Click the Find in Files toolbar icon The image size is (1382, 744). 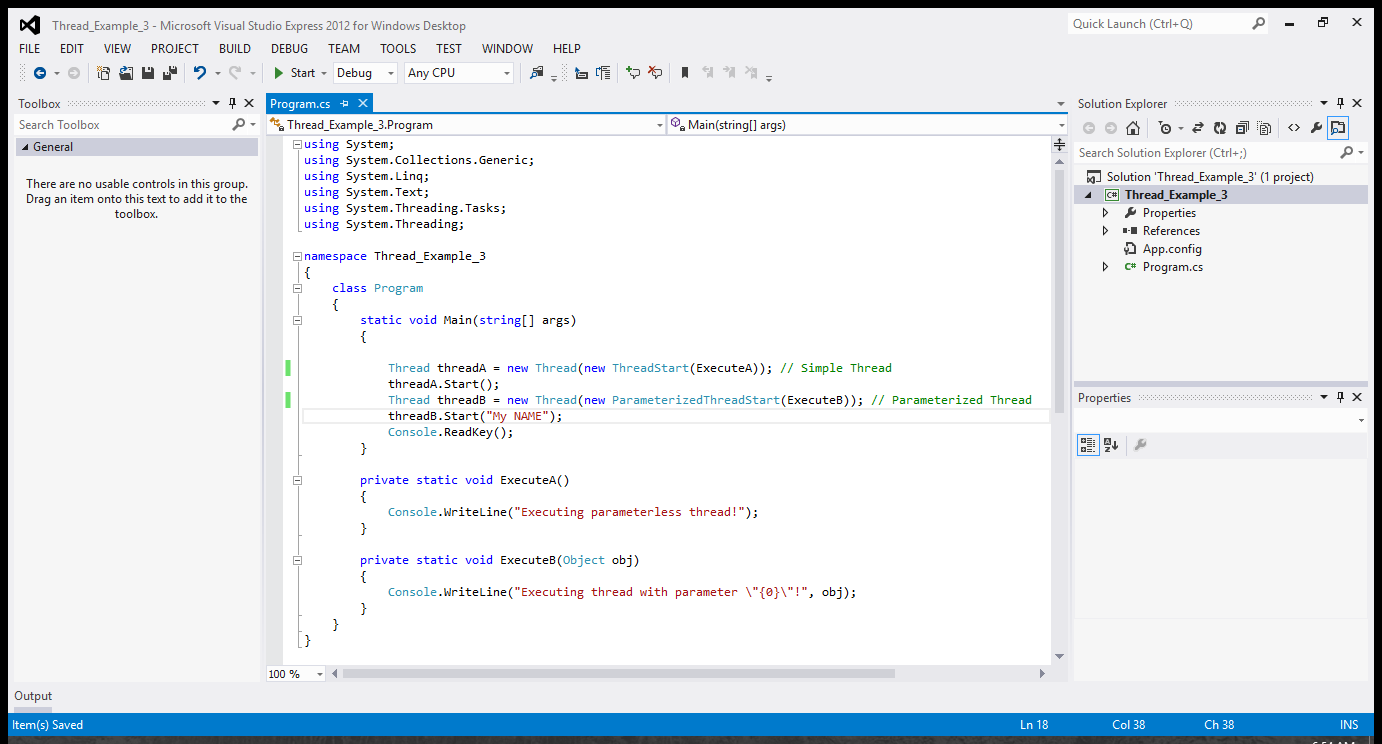537,73
